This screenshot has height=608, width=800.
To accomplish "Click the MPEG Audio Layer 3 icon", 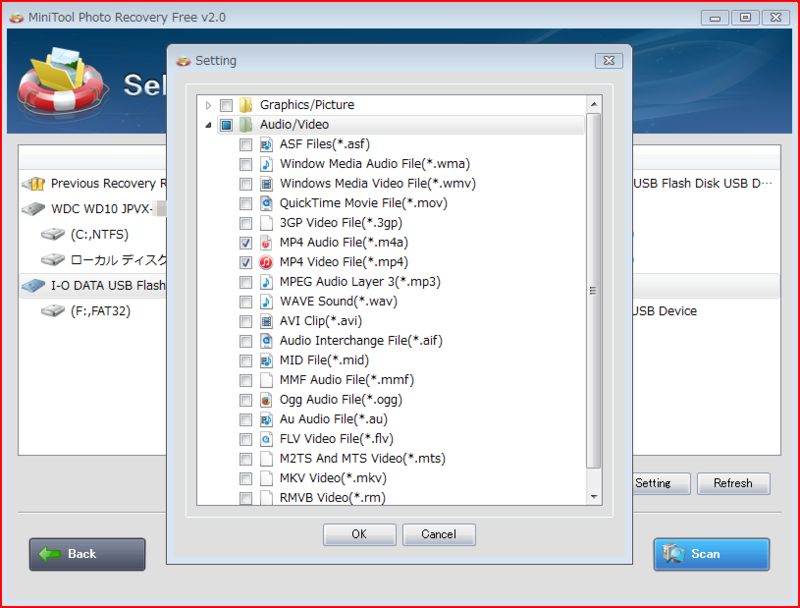I will click(266, 282).
